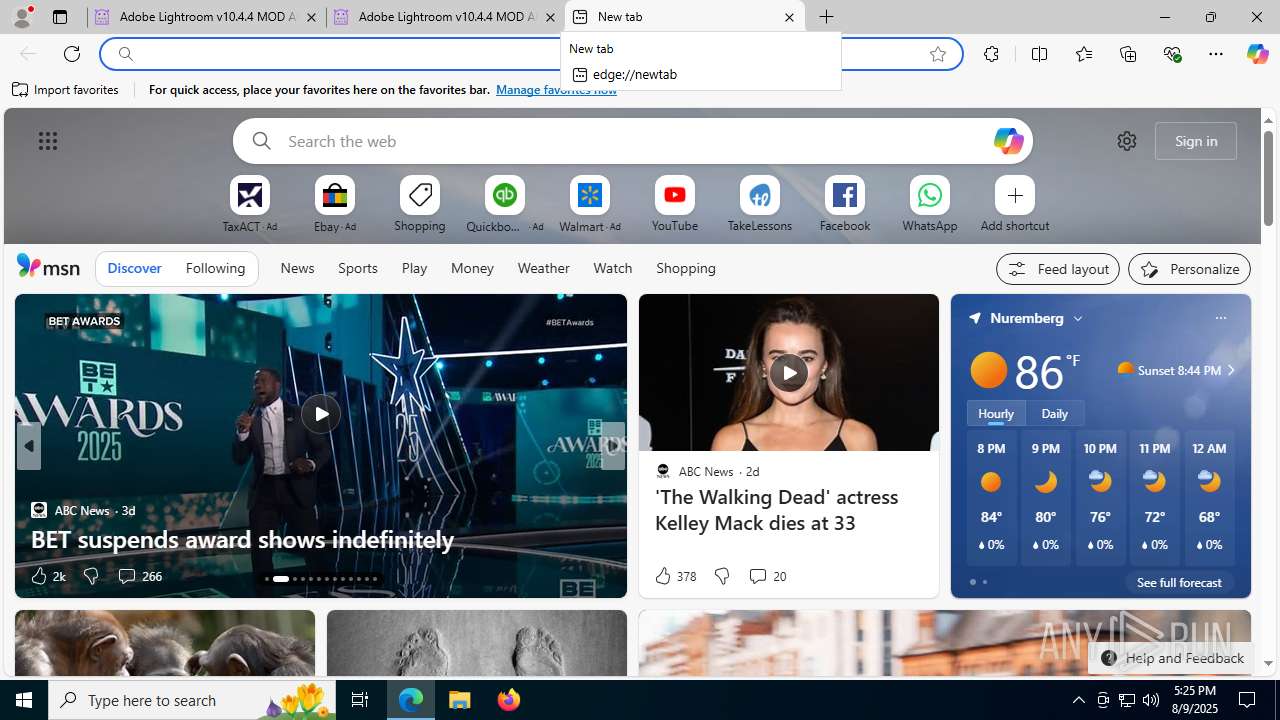Open page settings gear icon

[1127, 141]
